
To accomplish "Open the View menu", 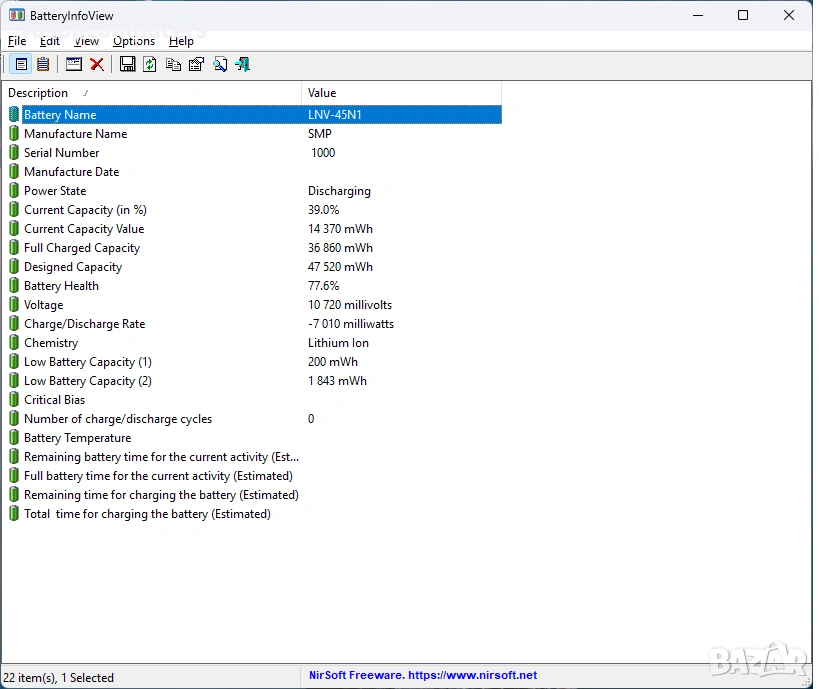I will pos(87,41).
